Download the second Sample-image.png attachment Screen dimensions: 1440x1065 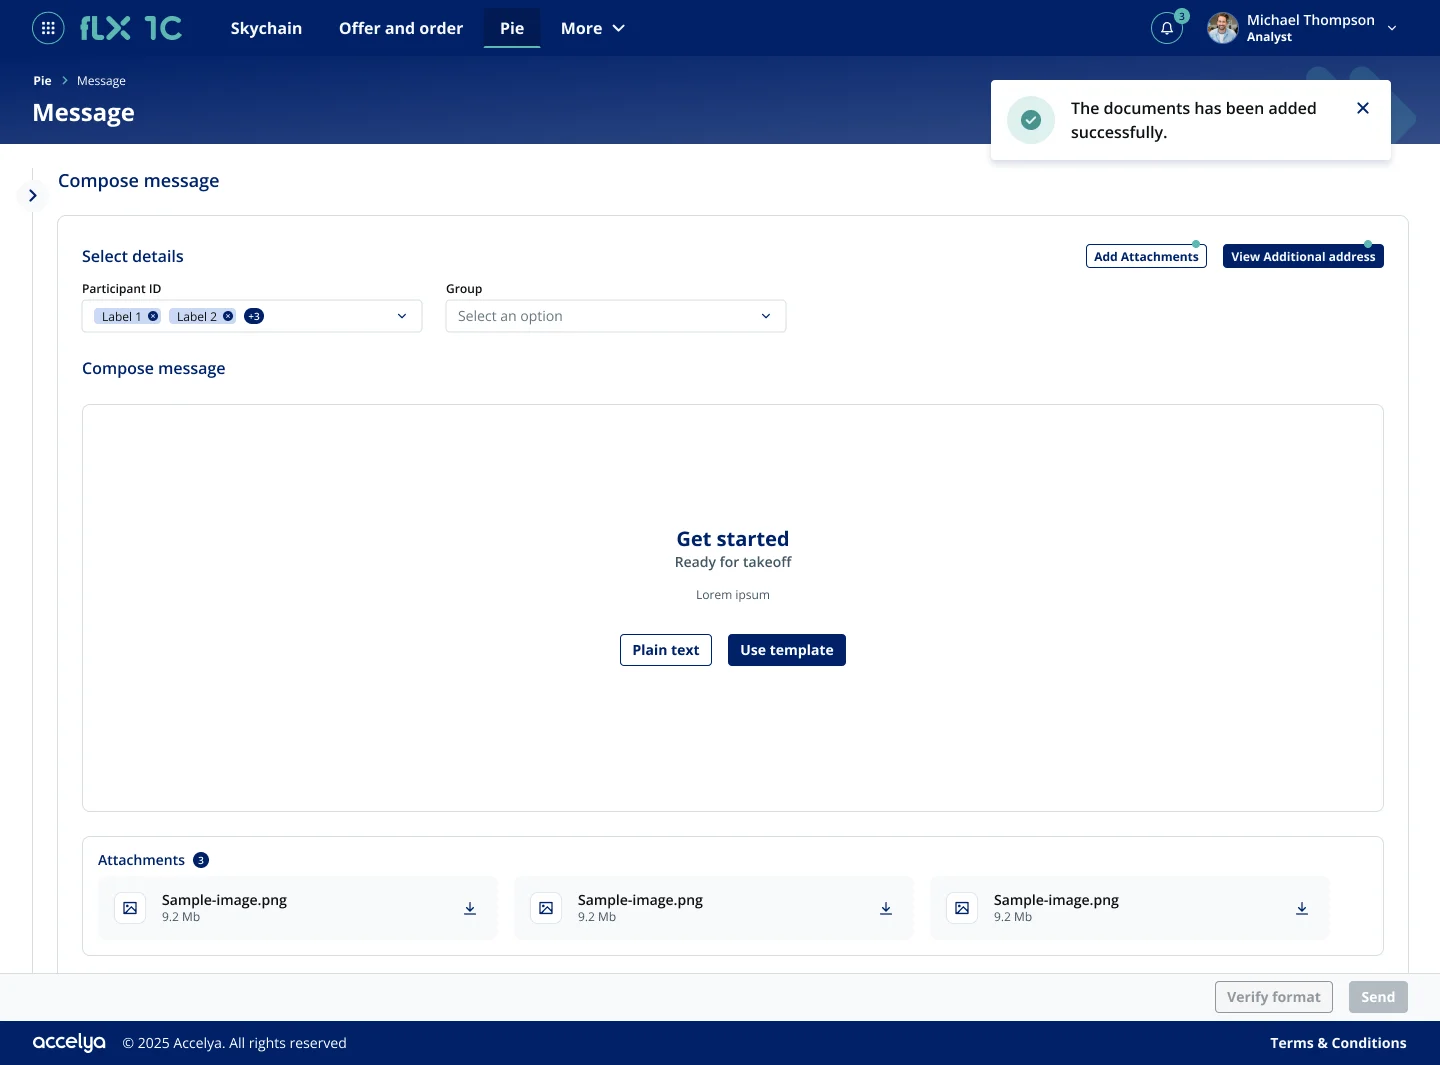click(x=886, y=908)
